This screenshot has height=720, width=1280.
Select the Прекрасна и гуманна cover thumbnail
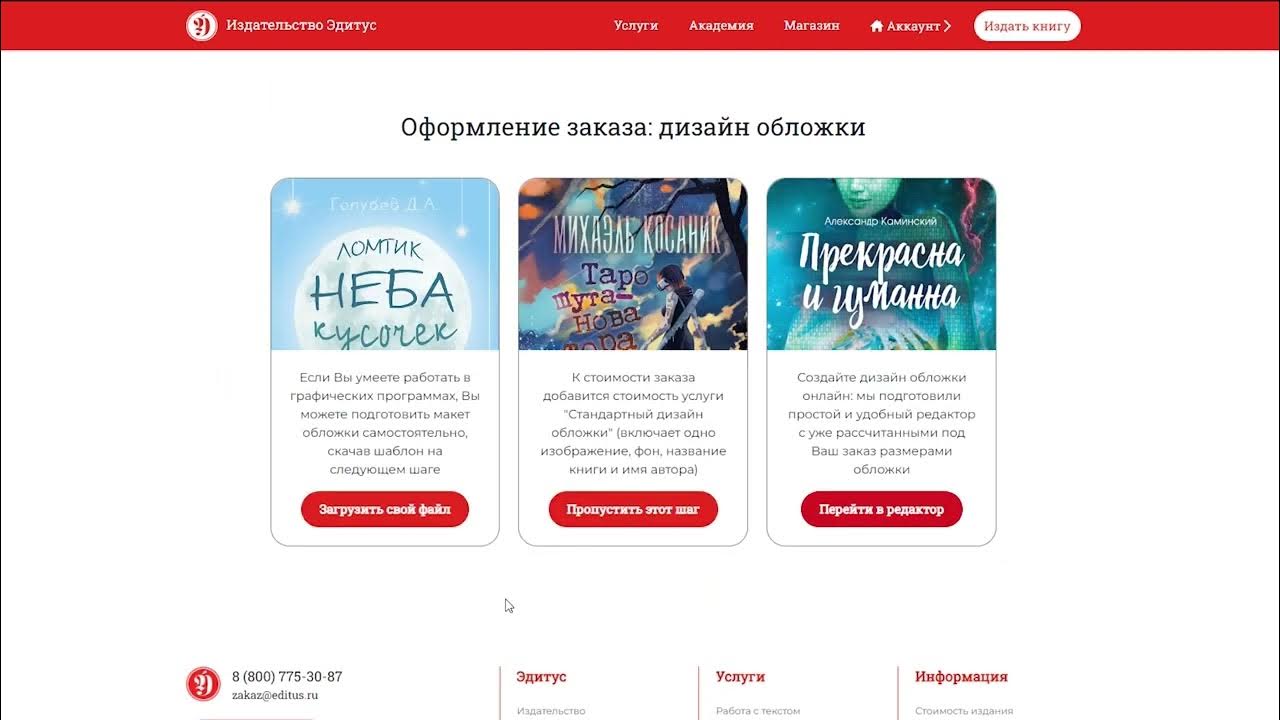pos(881,264)
